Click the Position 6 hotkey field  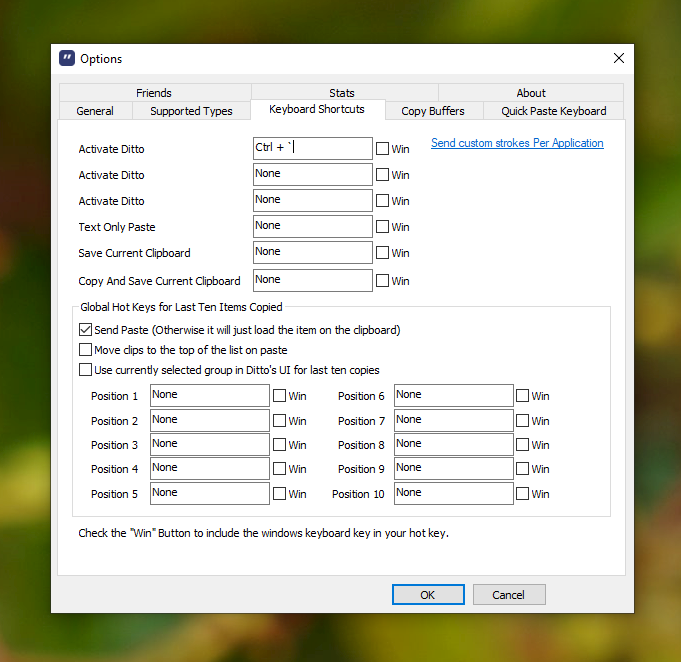pyautogui.click(x=454, y=395)
